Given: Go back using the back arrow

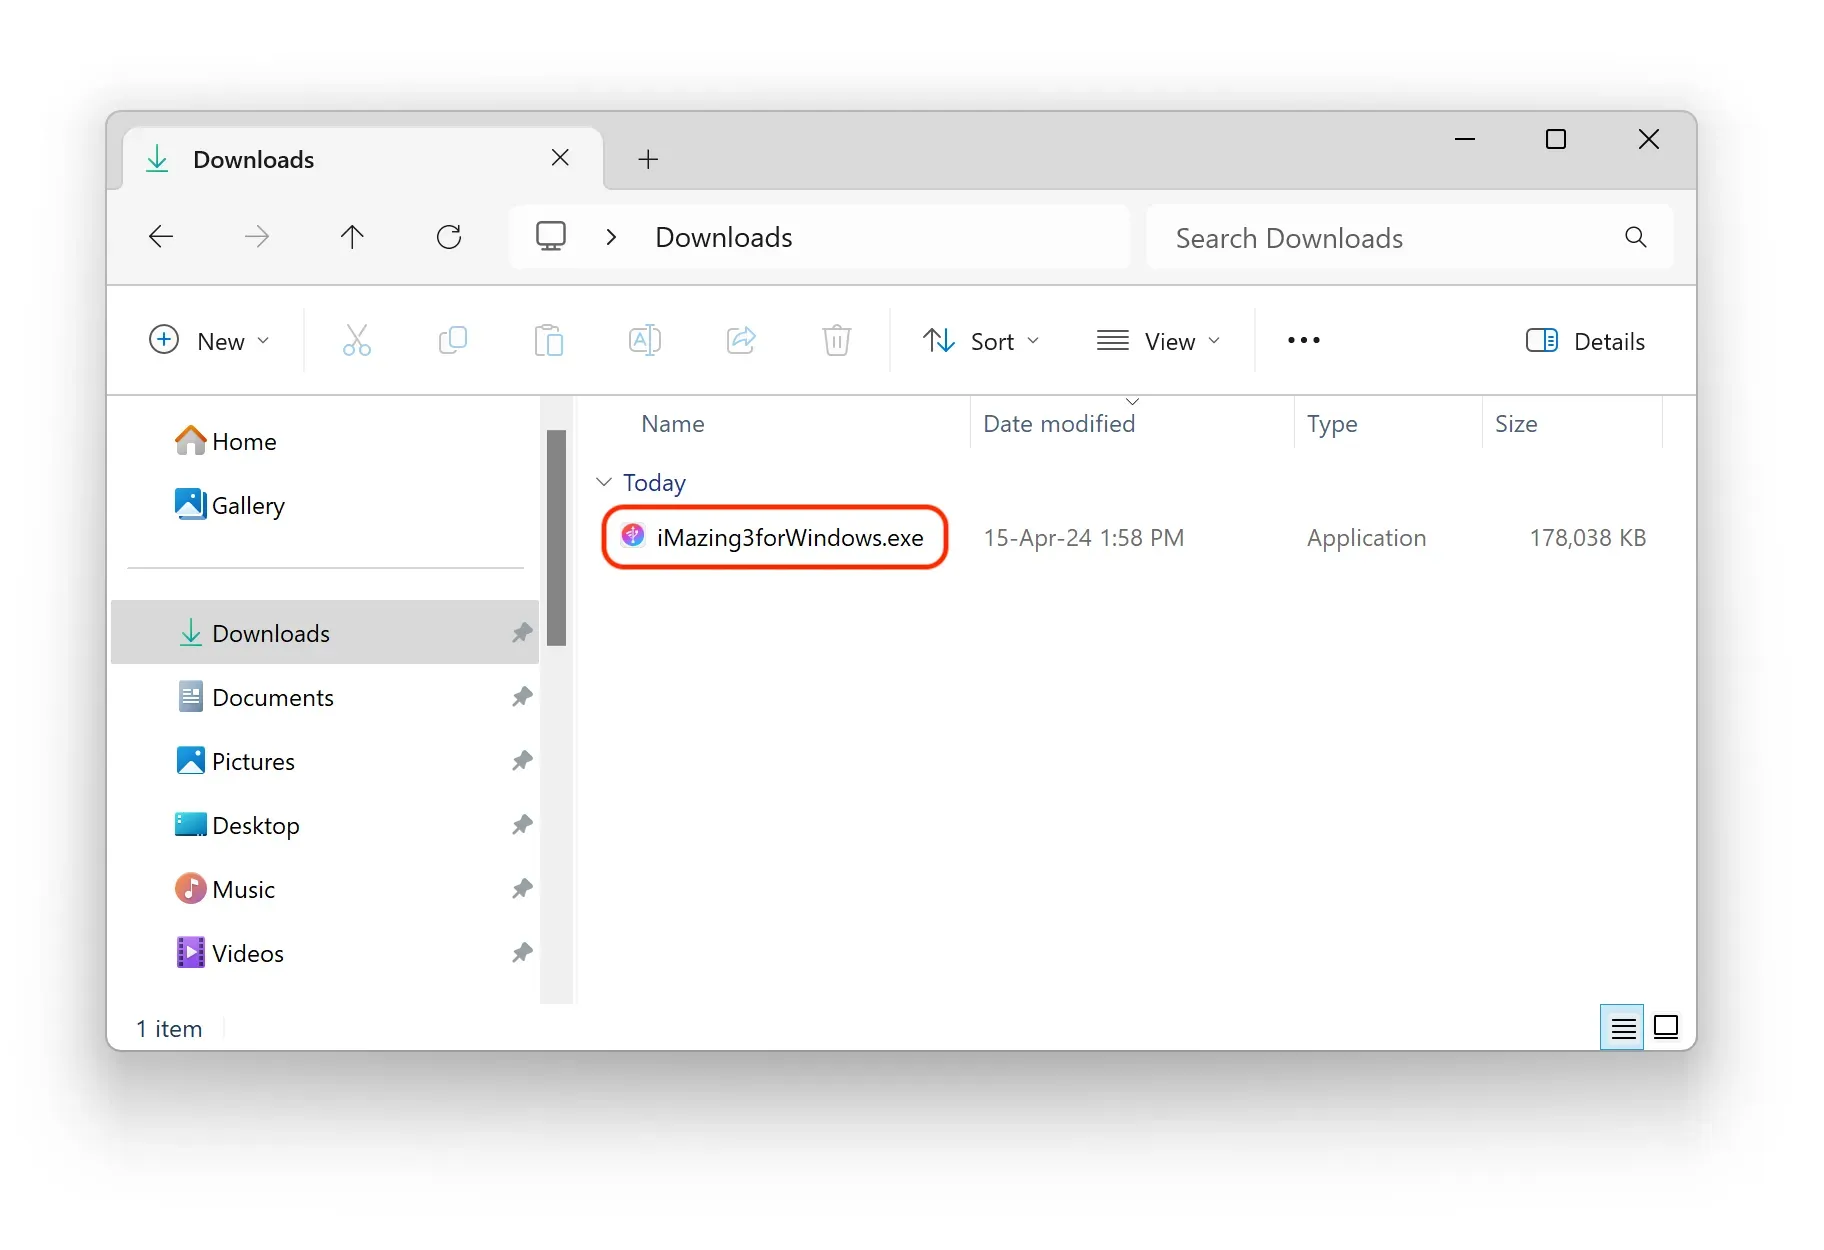Looking at the screenshot, I should click(160, 236).
